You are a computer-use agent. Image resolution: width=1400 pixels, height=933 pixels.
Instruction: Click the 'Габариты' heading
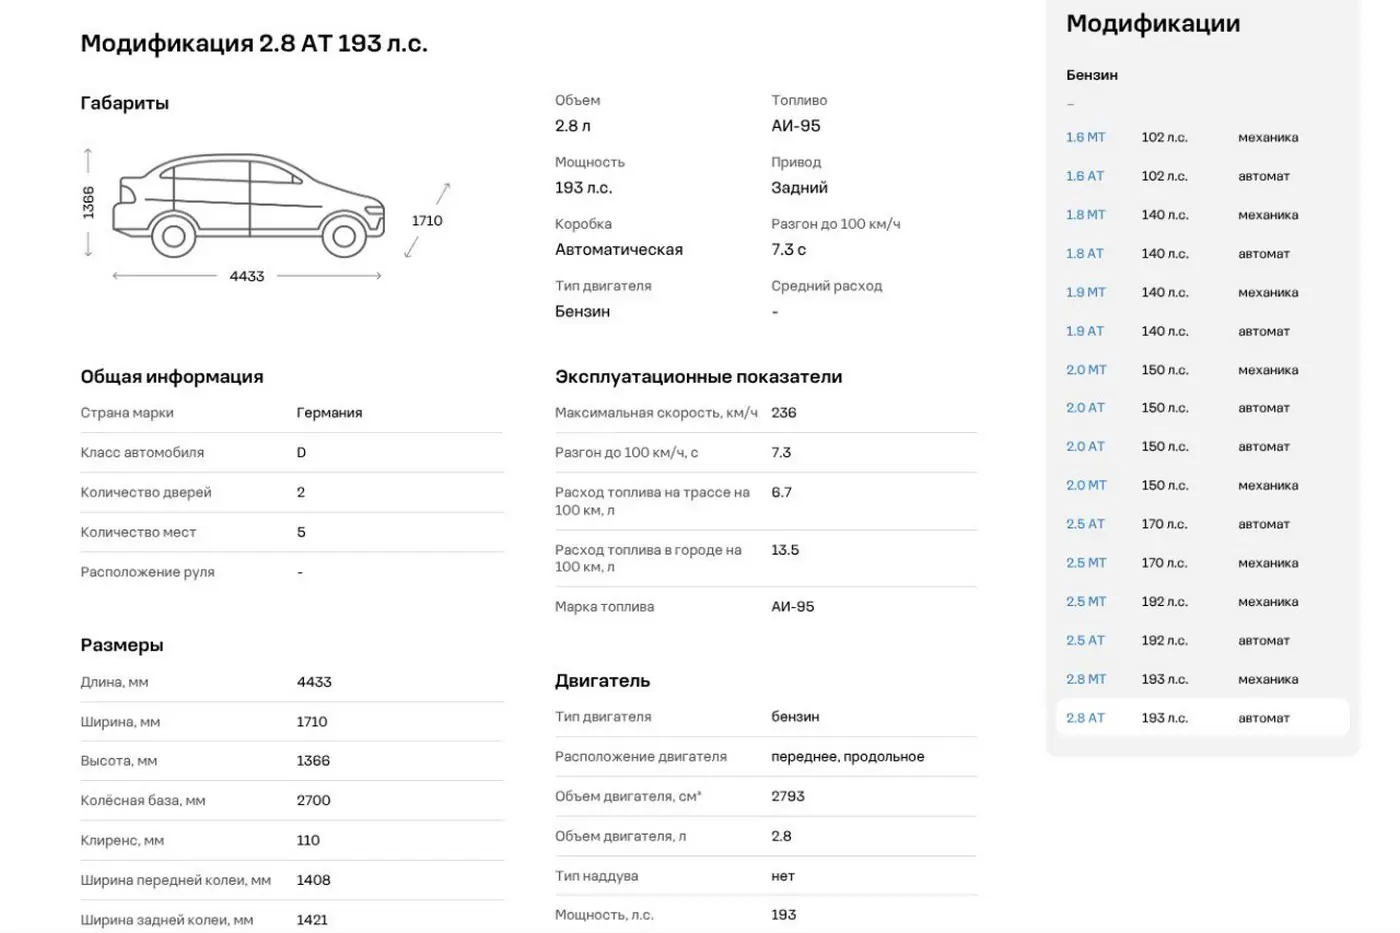click(x=125, y=103)
